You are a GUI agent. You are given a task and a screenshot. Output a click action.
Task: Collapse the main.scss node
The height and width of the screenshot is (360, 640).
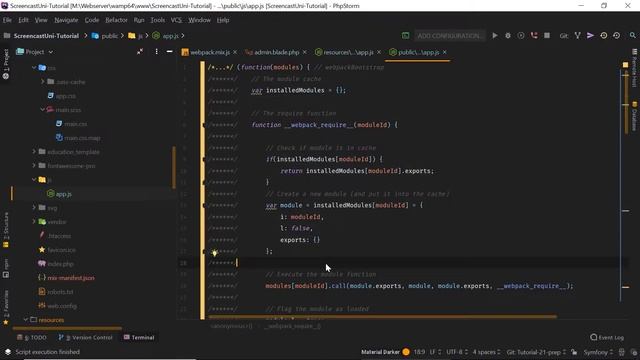[42, 109]
